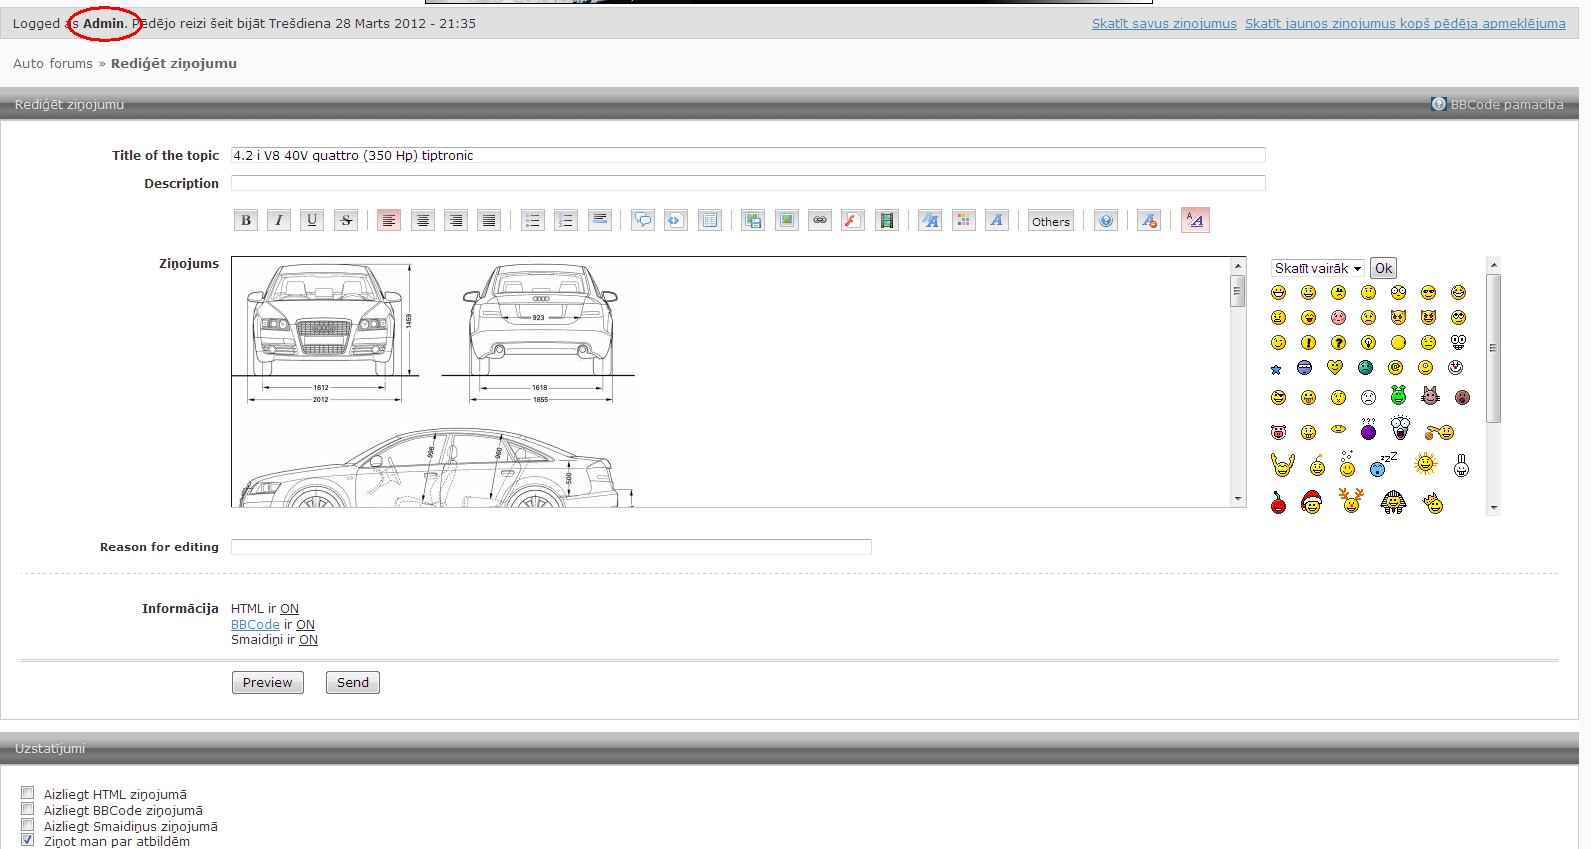Insert a numbered list
The image size is (1591, 849).
[566, 220]
